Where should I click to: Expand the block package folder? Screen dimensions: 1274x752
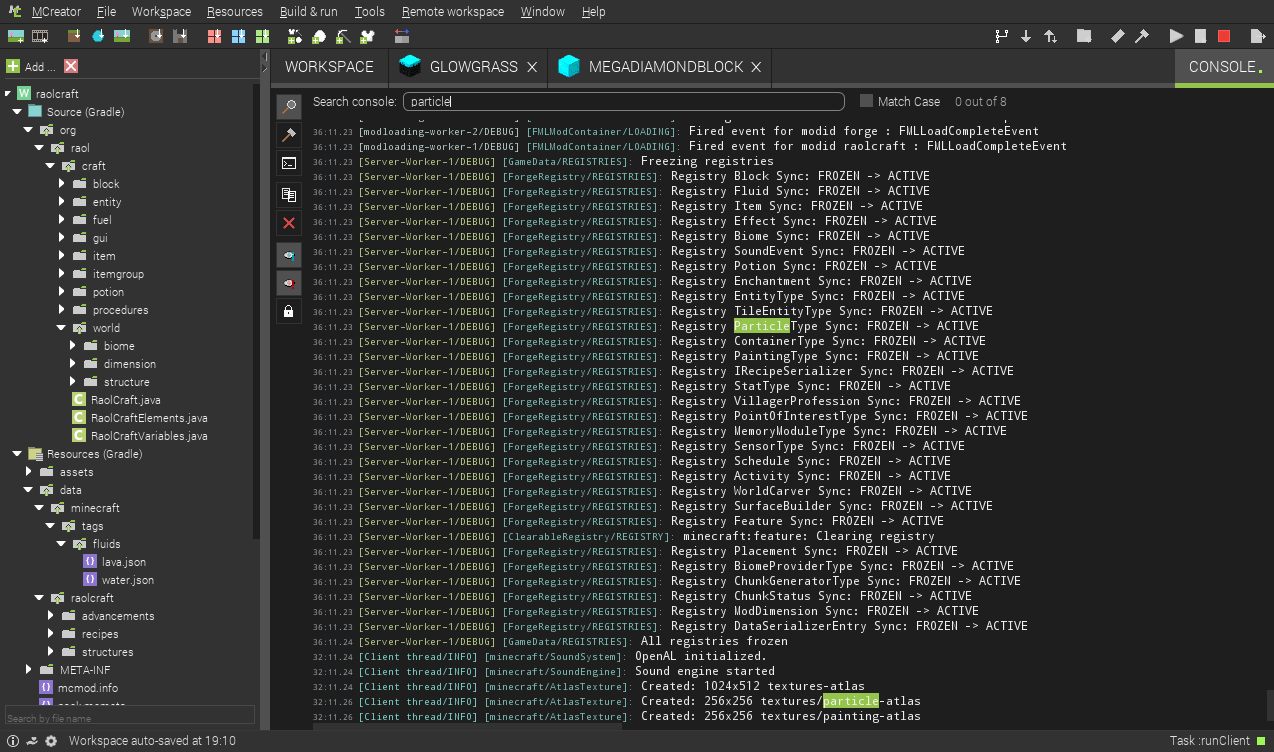click(x=62, y=183)
